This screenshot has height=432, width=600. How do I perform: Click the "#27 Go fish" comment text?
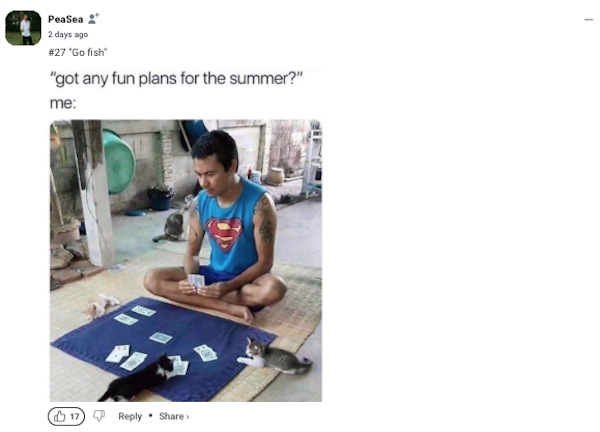click(77, 52)
